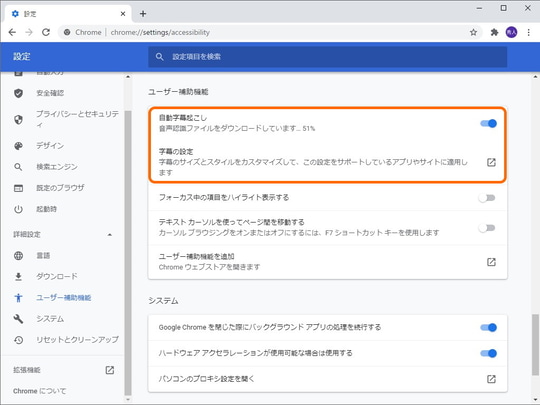Click the address bar URL
The width and height of the screenshot is (540, 405).
click(x=160, y=32)
